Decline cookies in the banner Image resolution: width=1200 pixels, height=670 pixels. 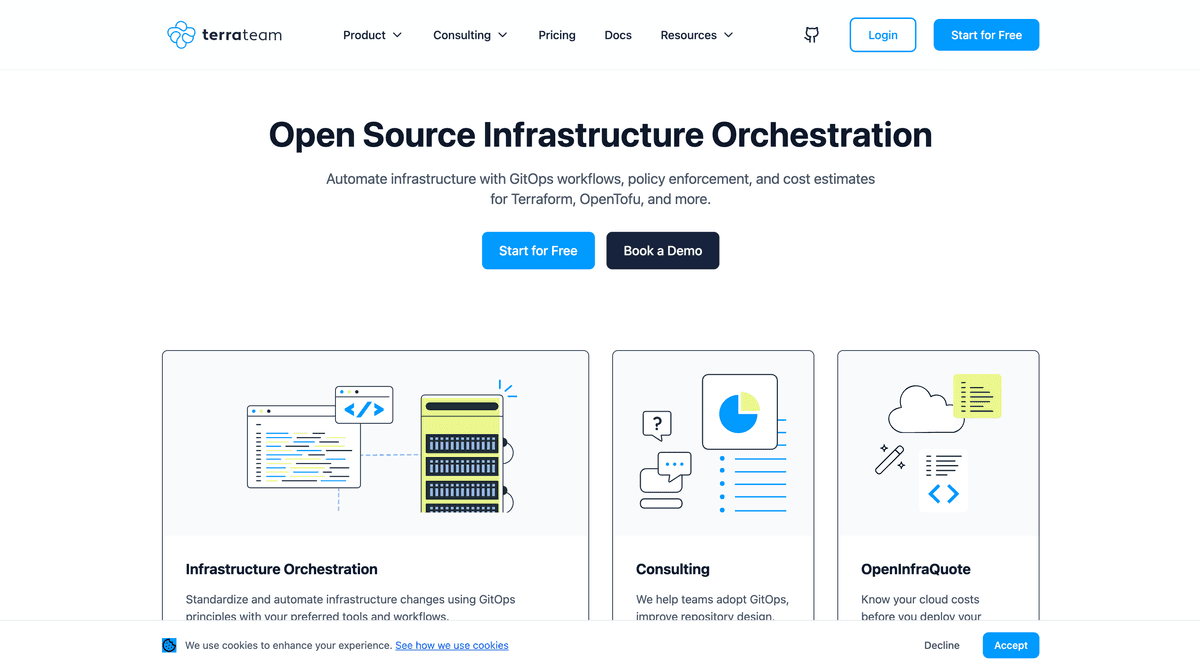coord(942,645)
